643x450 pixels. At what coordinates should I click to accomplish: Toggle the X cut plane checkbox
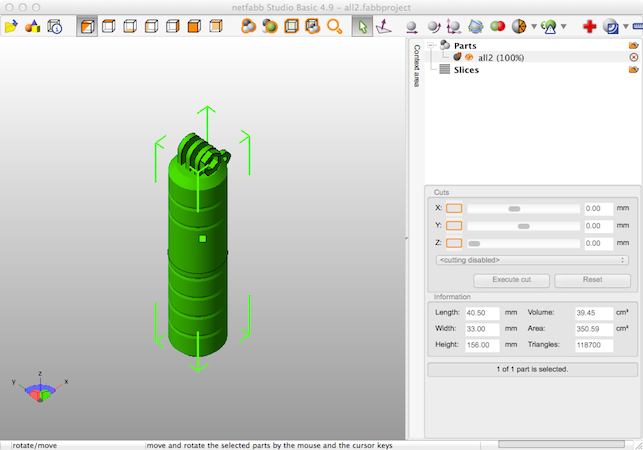click(454, 208)
